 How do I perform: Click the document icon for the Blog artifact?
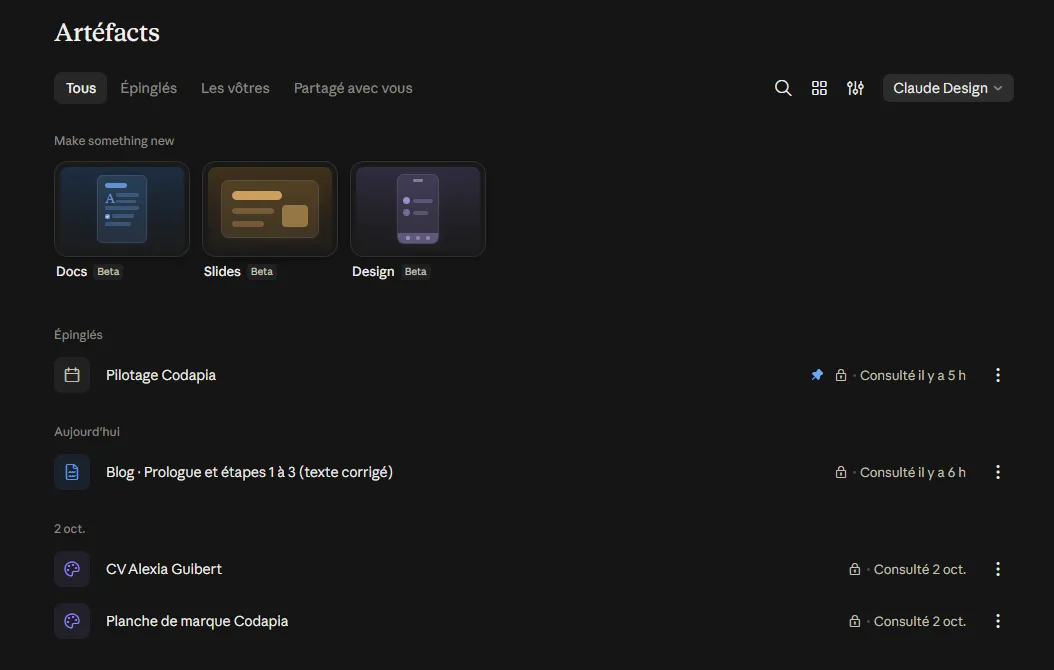click(x=72, y=472)
